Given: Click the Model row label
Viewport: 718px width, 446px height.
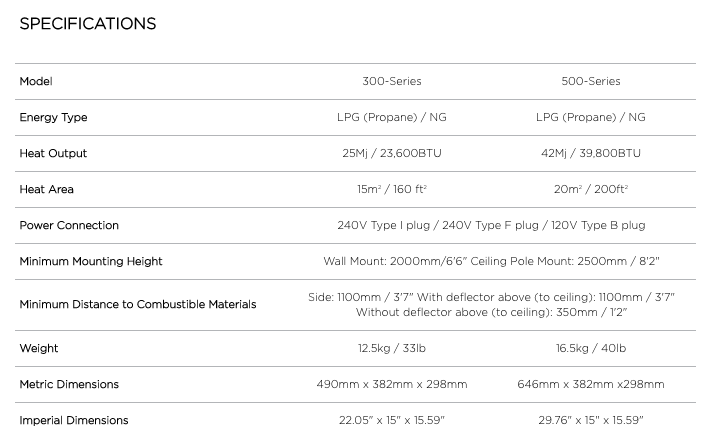Looking at the screenshot, I should coord(36,81).
